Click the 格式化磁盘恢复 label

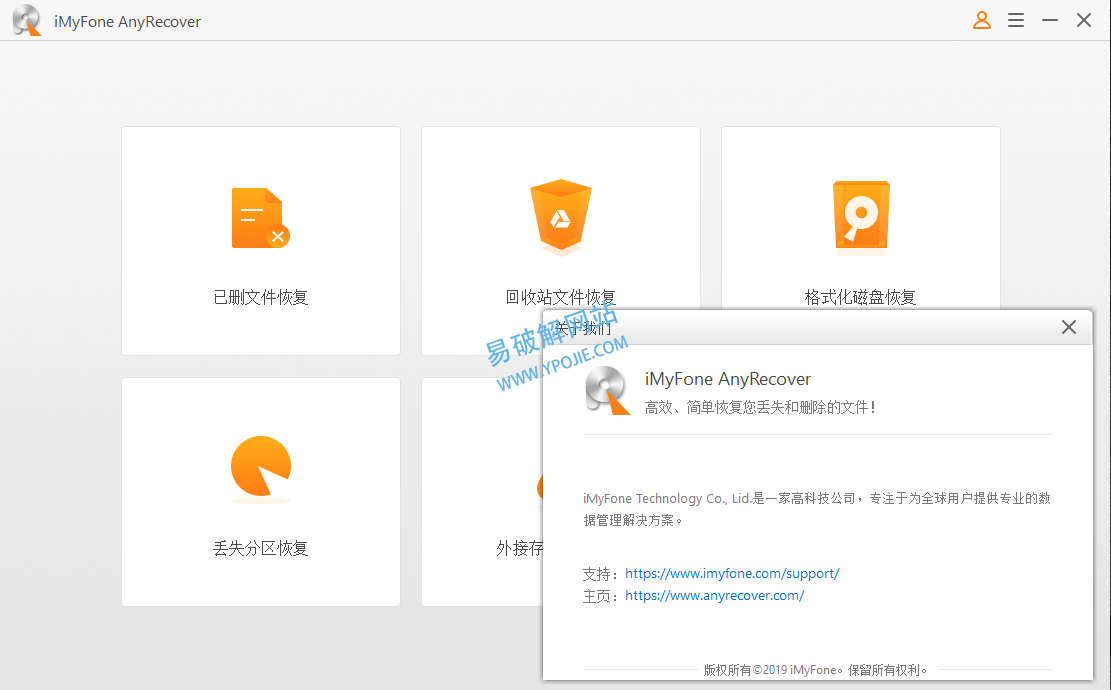tap(860, 297)
